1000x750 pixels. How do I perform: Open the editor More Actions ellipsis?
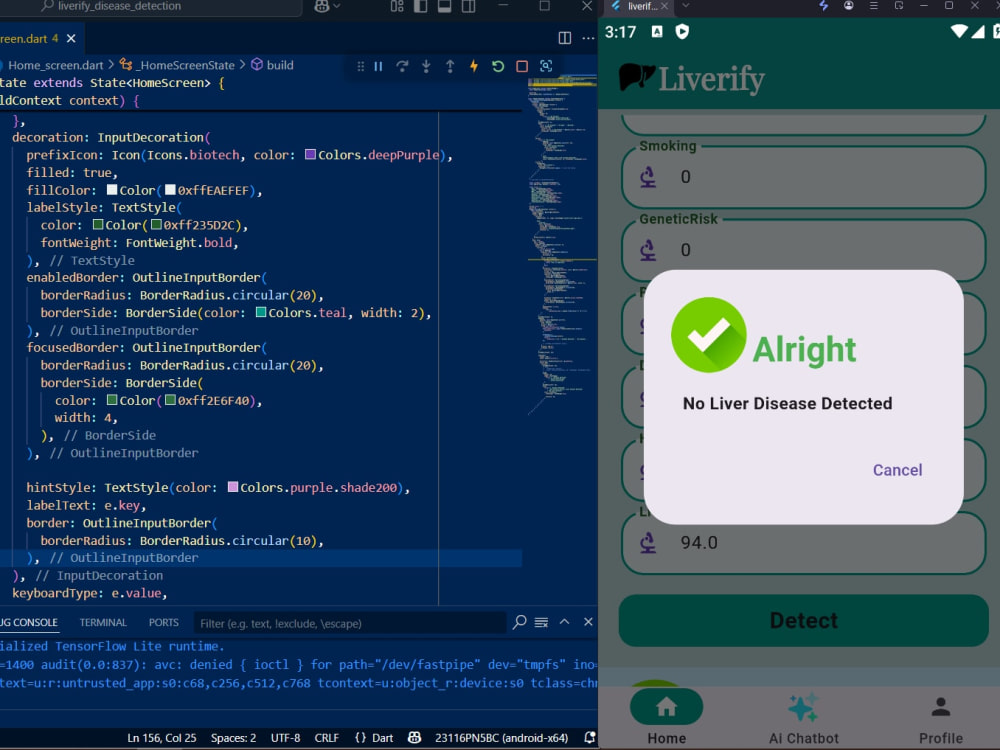click(588, 38)
